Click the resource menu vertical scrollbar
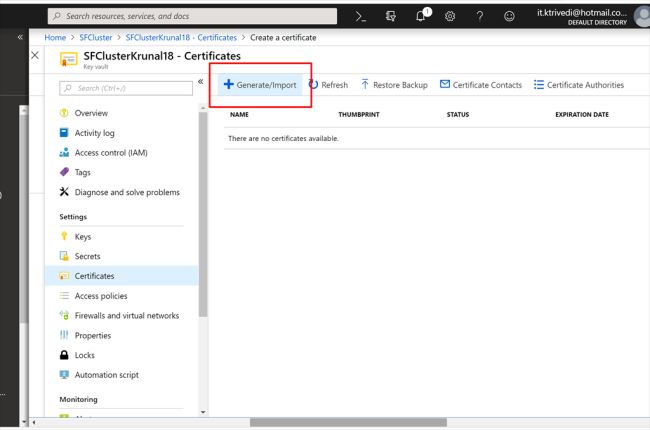 [203, 214]
